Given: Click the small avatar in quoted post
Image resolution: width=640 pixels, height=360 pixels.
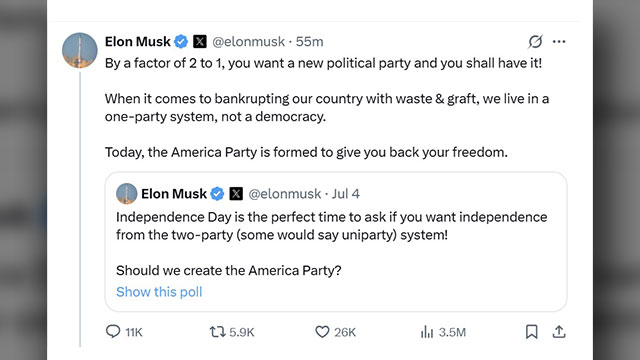Looking at the screenshot, I should pyautogui.click(x=127, y=193).
